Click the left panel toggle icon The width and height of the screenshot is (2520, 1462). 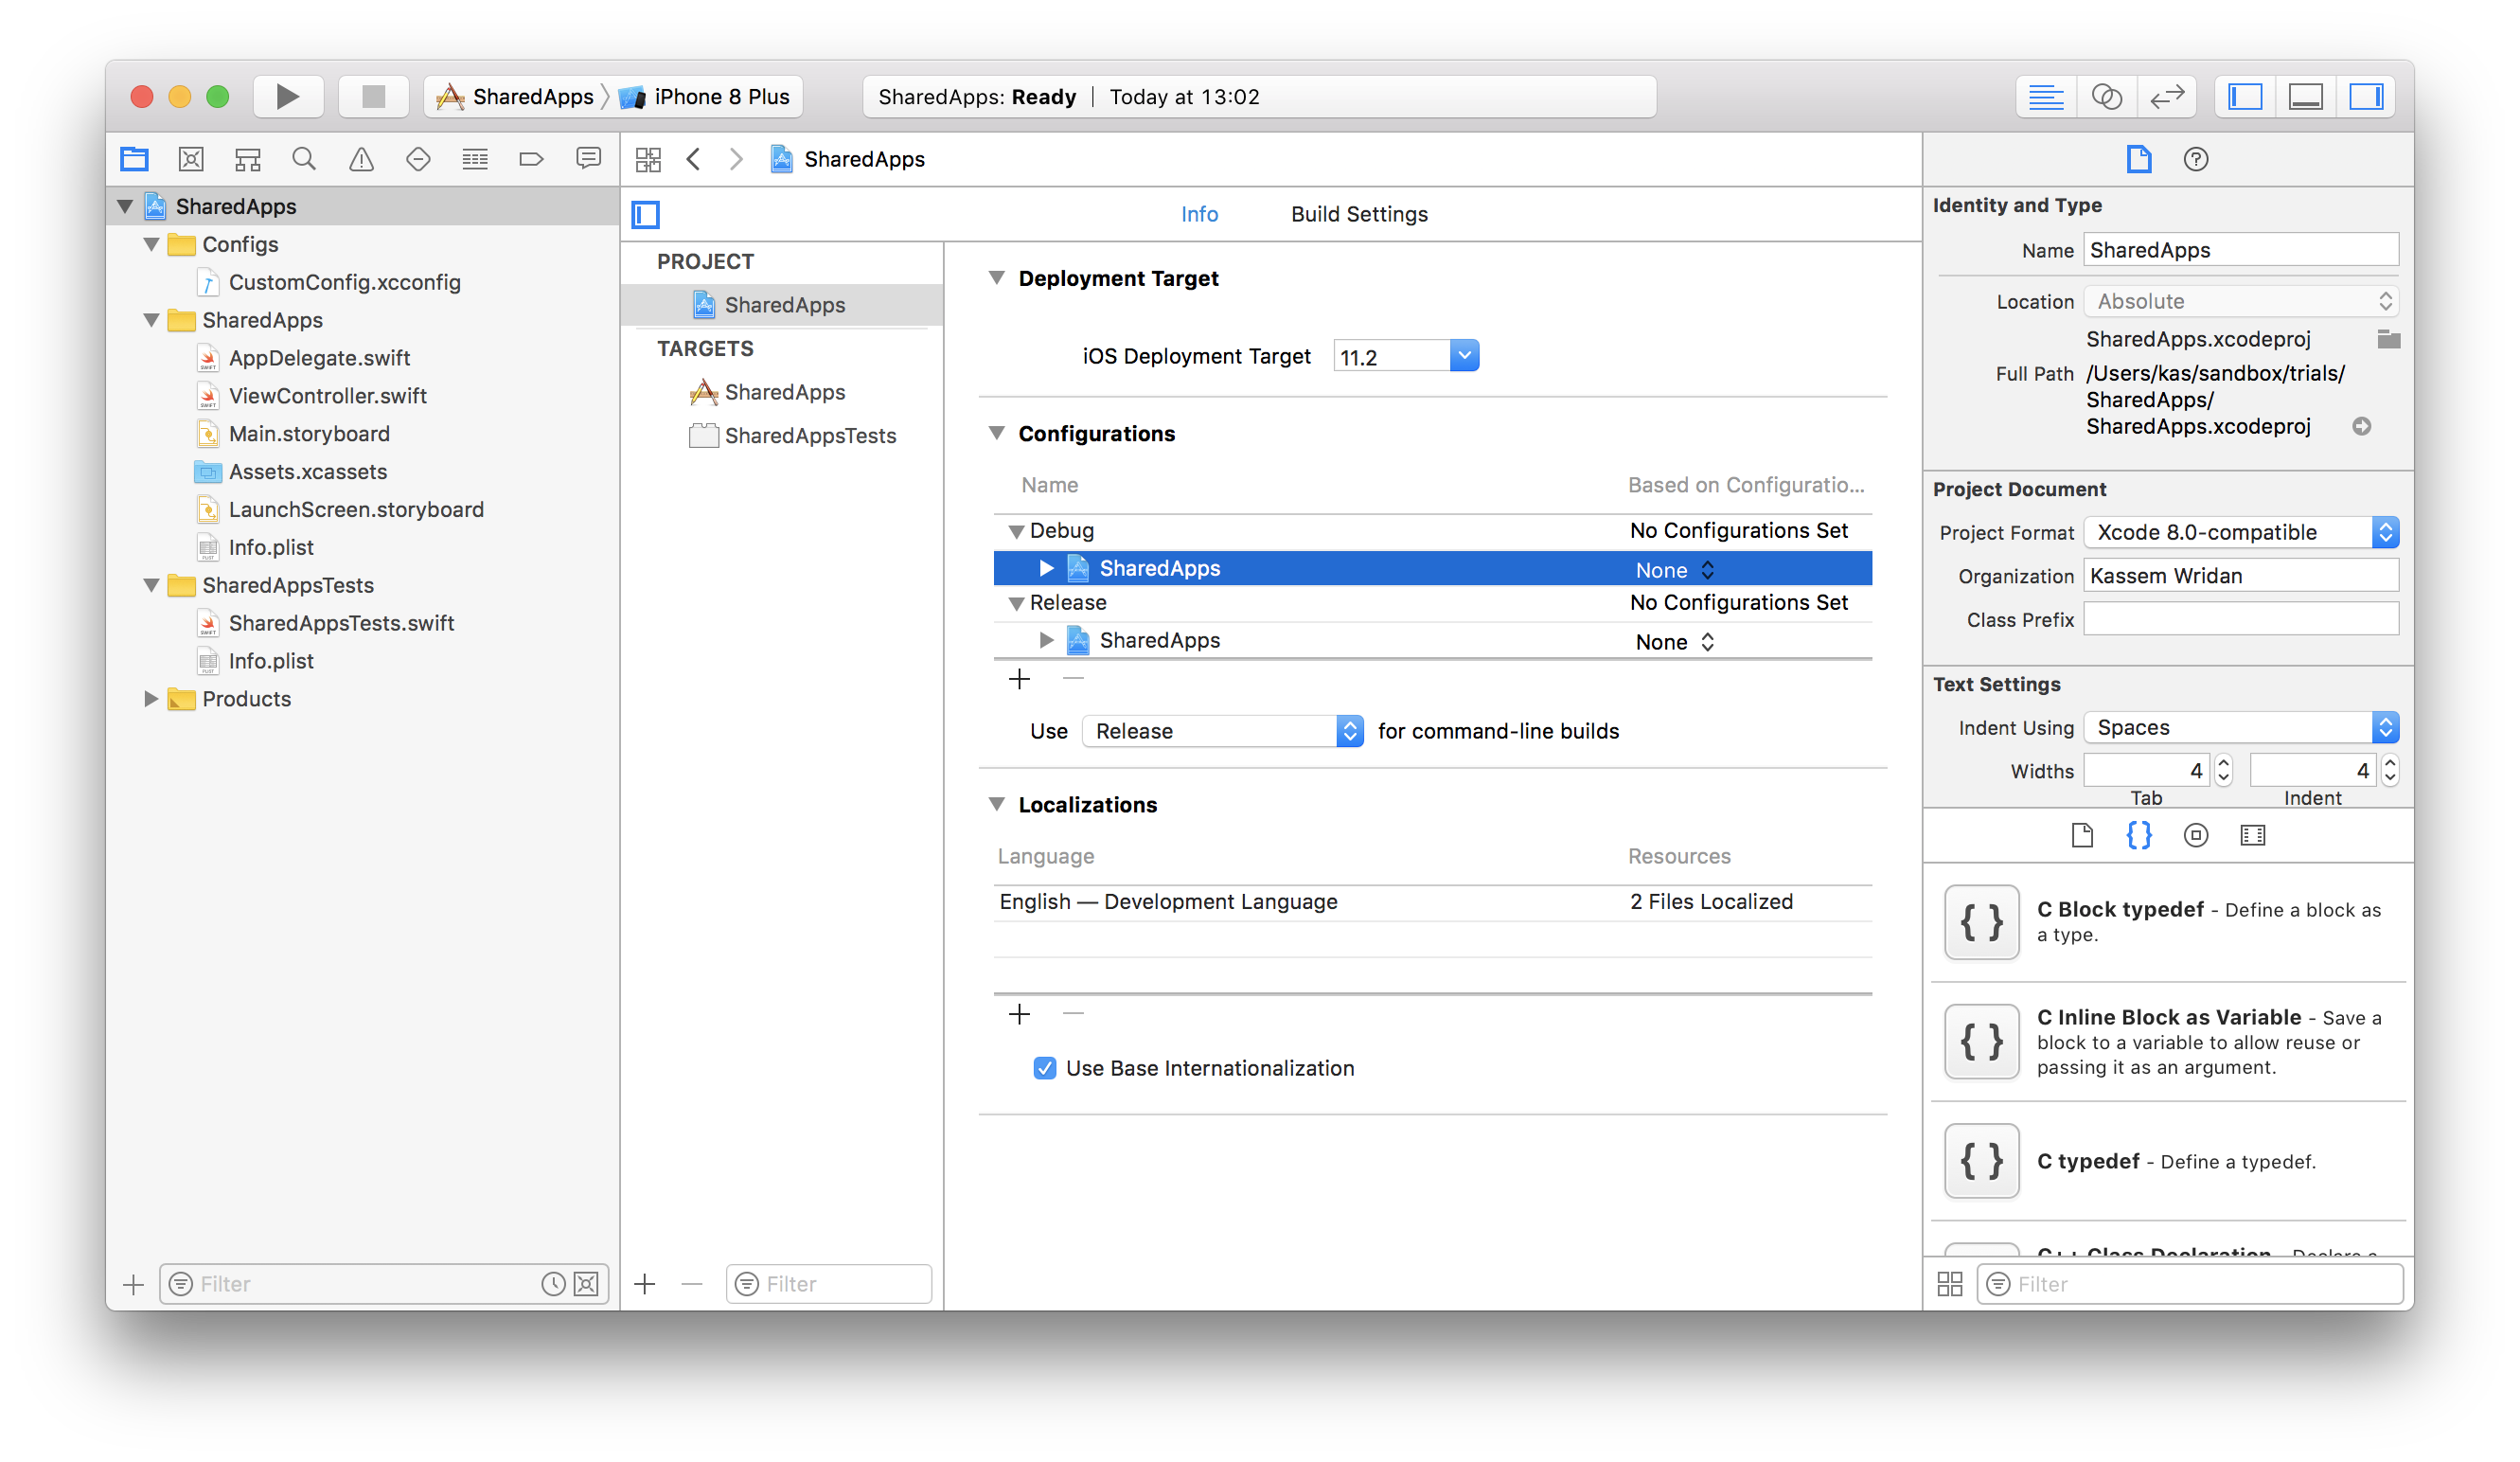coord(2248,96)
